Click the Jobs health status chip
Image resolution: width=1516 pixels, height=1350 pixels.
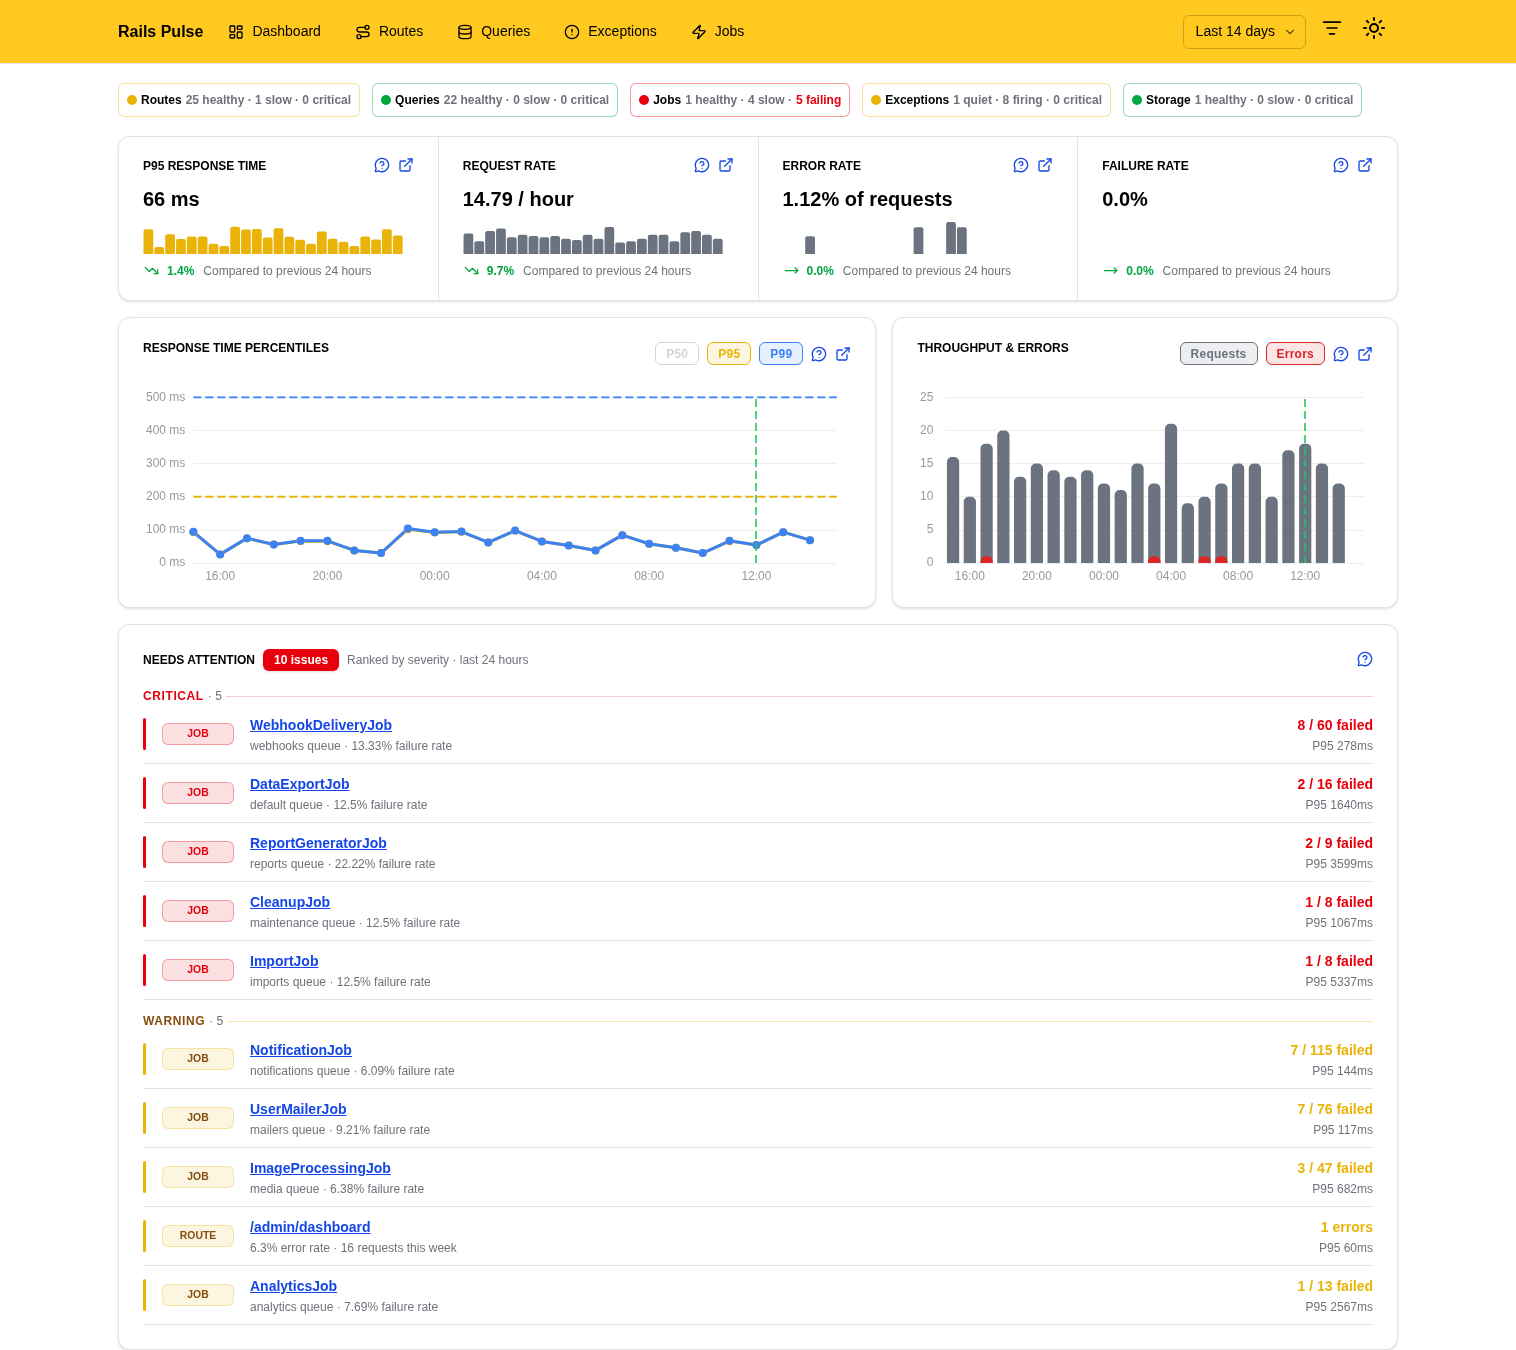[x=740, y=100]
